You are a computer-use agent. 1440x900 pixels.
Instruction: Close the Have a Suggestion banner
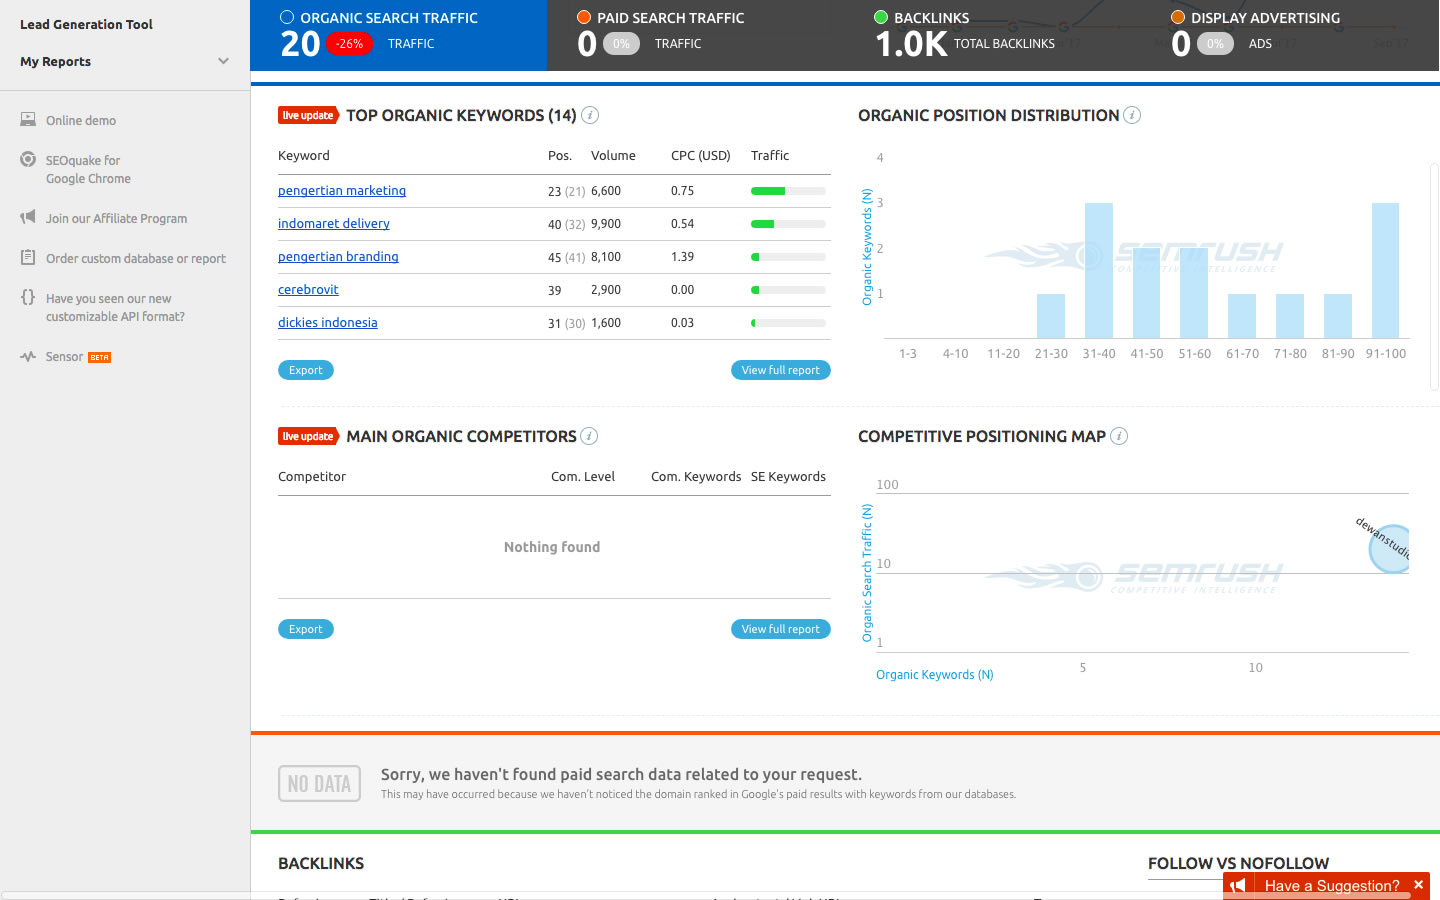(x=1418, y=885)
